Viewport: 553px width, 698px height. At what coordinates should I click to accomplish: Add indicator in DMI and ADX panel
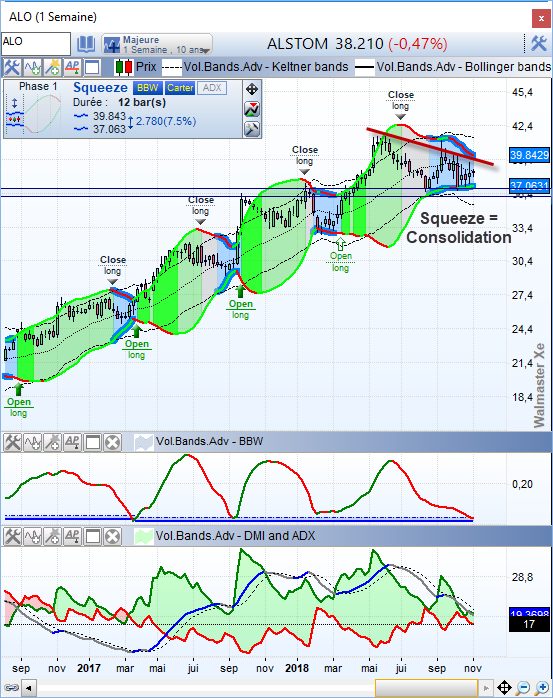33,536
